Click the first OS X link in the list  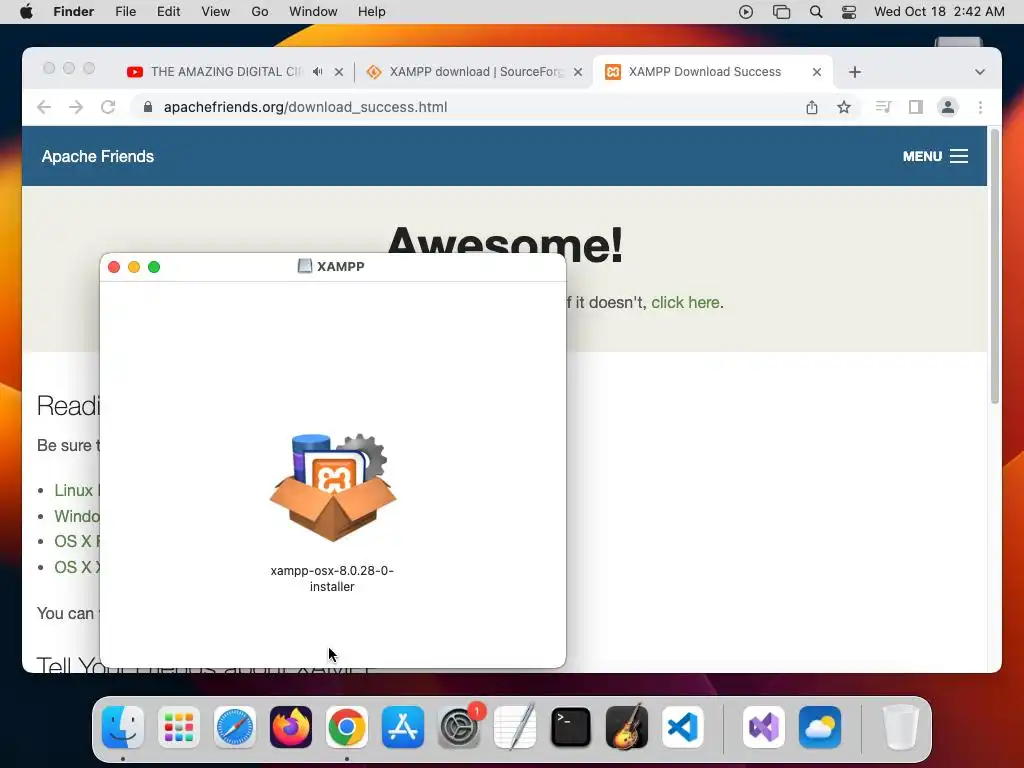[x=77, y=541]
